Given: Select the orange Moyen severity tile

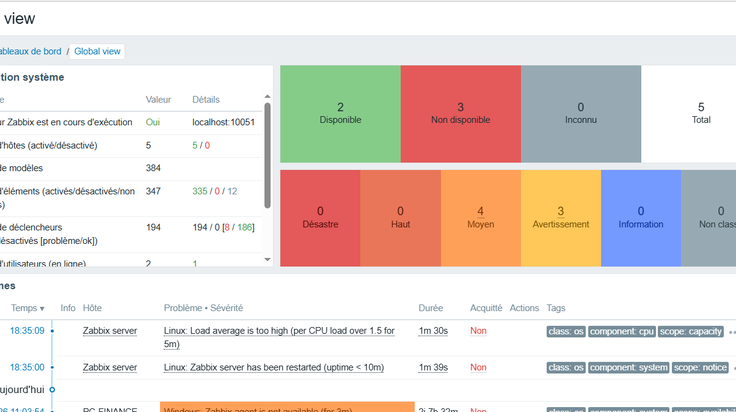Looking at the screenshot, I should click(481, 218).
